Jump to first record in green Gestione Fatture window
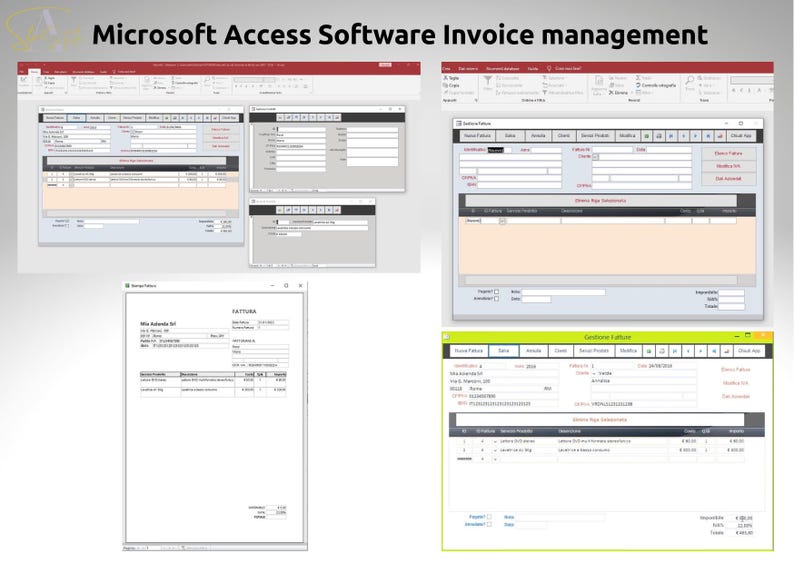The height and width of the screenshot is (563, 794). coord(674,351)
